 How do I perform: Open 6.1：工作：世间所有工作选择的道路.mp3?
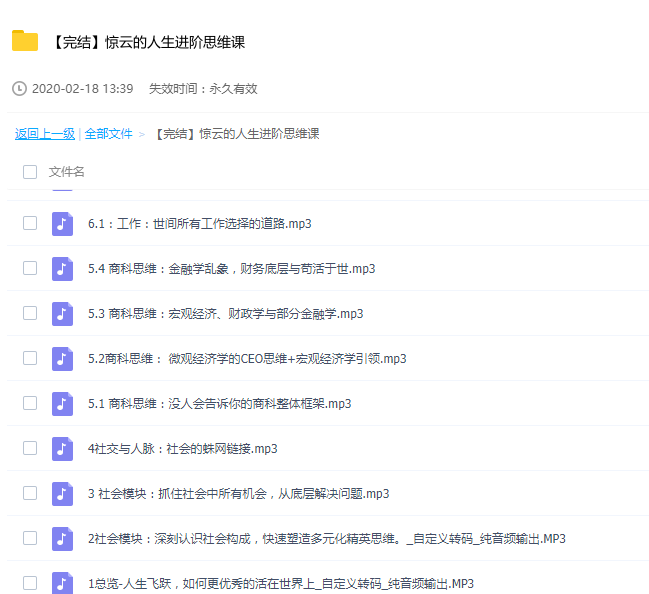pos(200,224)
